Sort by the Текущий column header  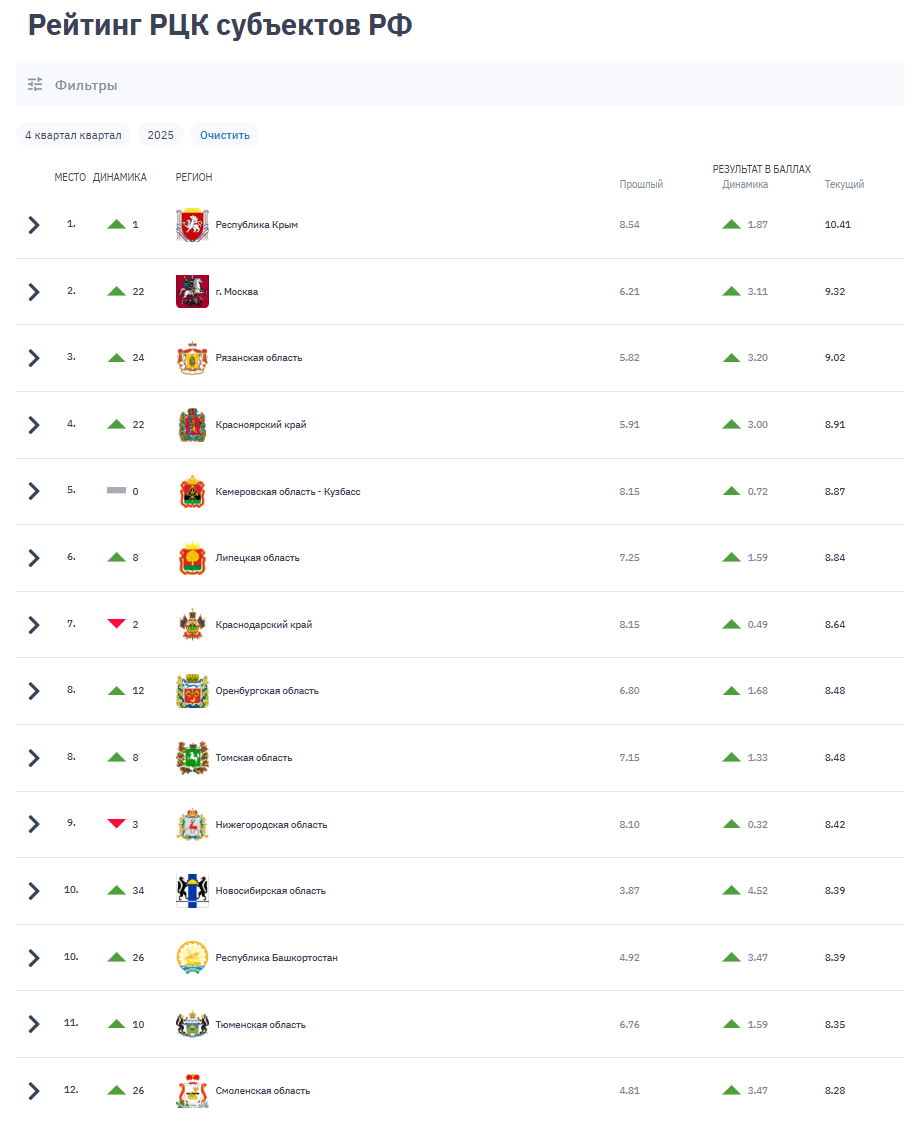pyautogui.click(x=844, y=184)
